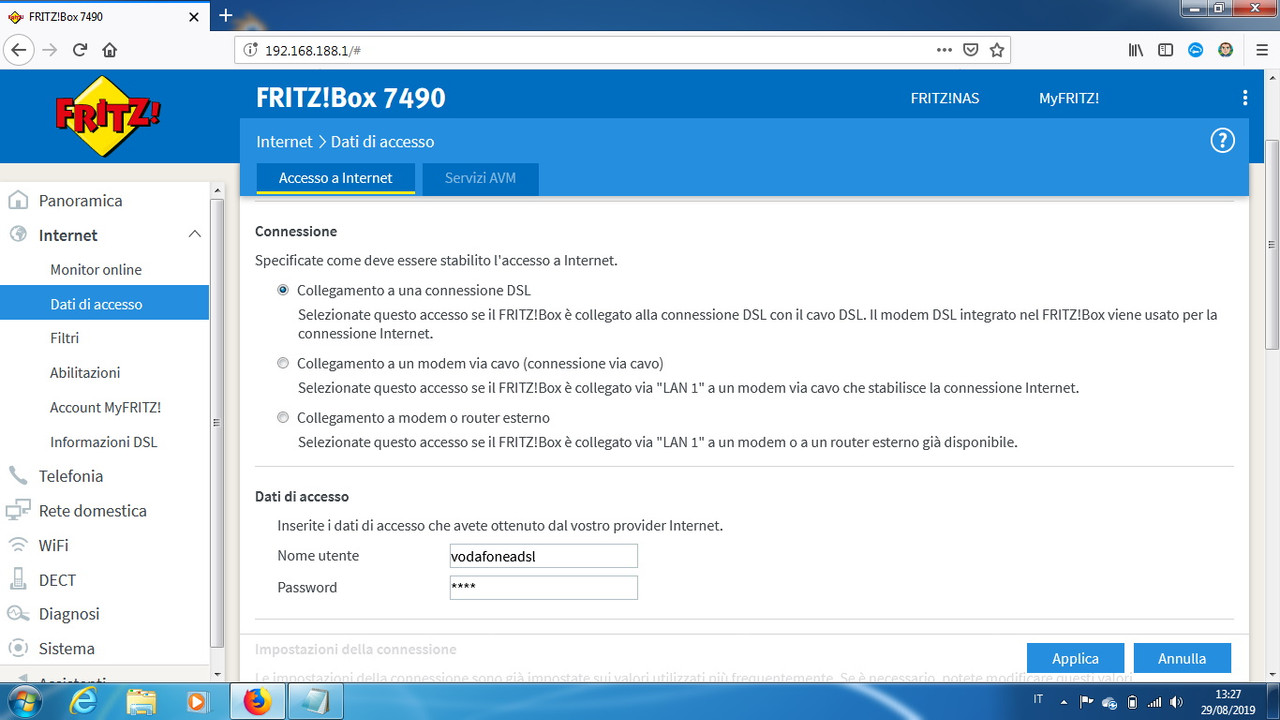The width and height of the screenshot is (1280, 720).
Task: Open Monitor online page
Action: [96, 269]
